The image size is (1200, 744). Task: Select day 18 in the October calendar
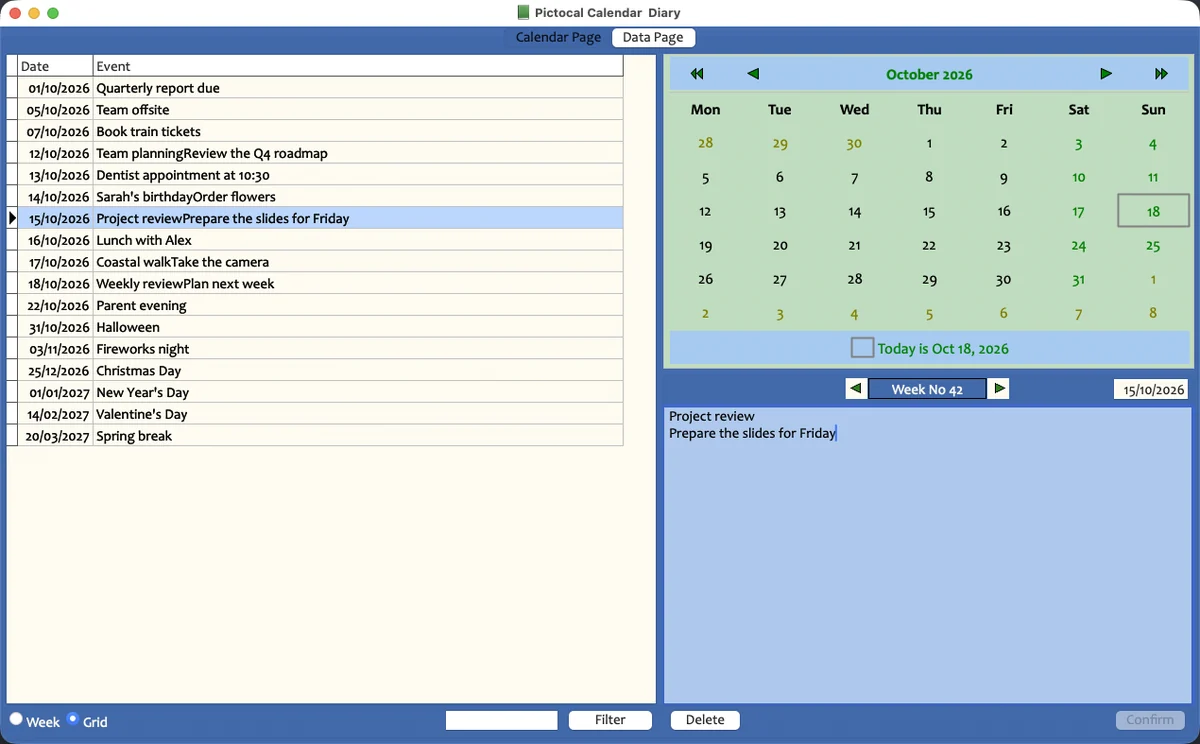point(1153,211)
